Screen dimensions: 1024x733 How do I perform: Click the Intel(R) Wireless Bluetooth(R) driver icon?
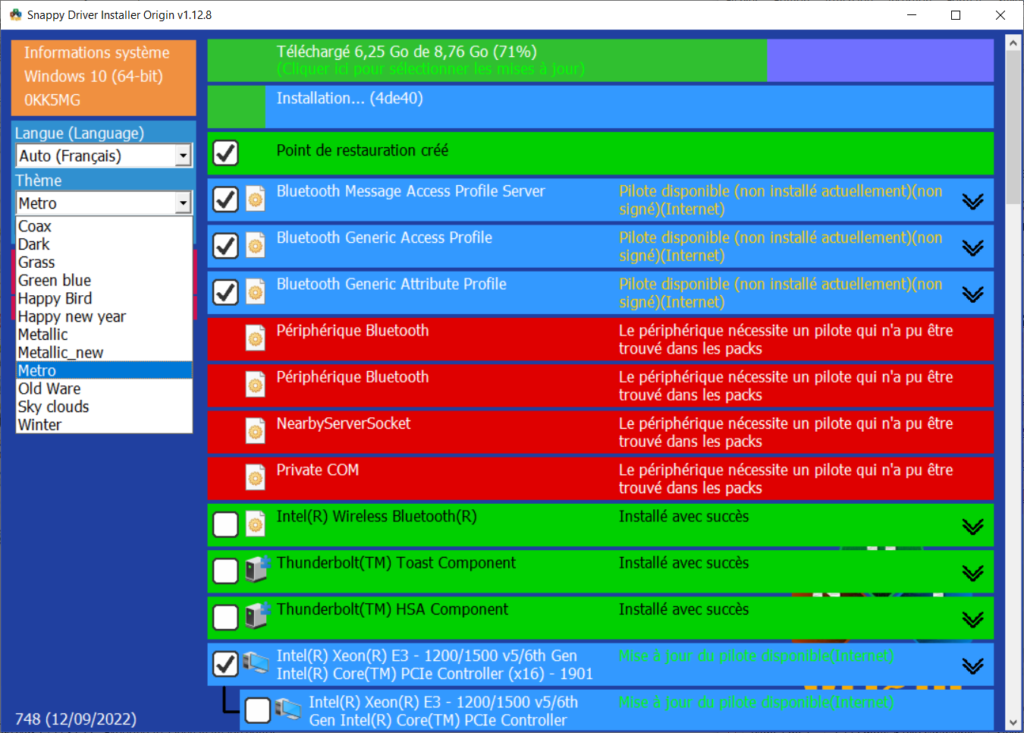coord(255,524)
